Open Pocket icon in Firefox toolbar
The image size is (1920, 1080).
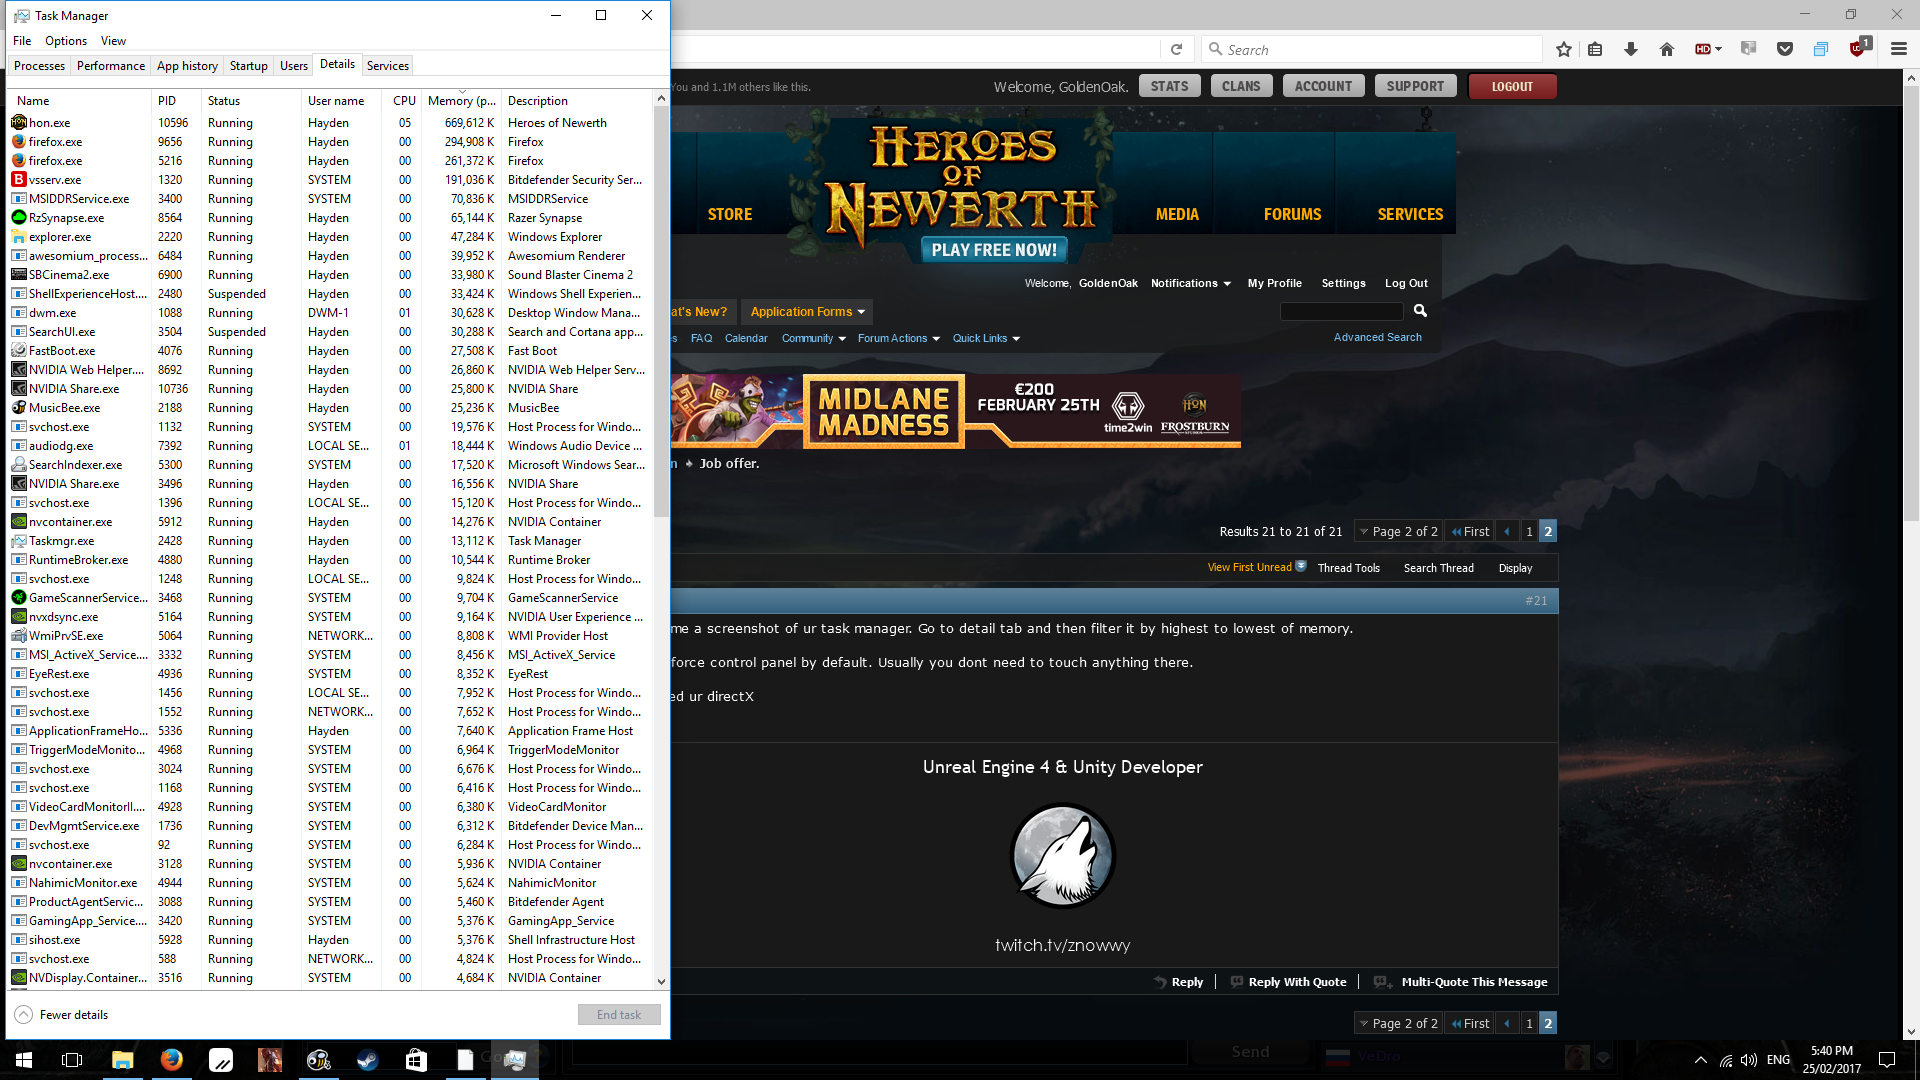click(x=1785, y=49)
